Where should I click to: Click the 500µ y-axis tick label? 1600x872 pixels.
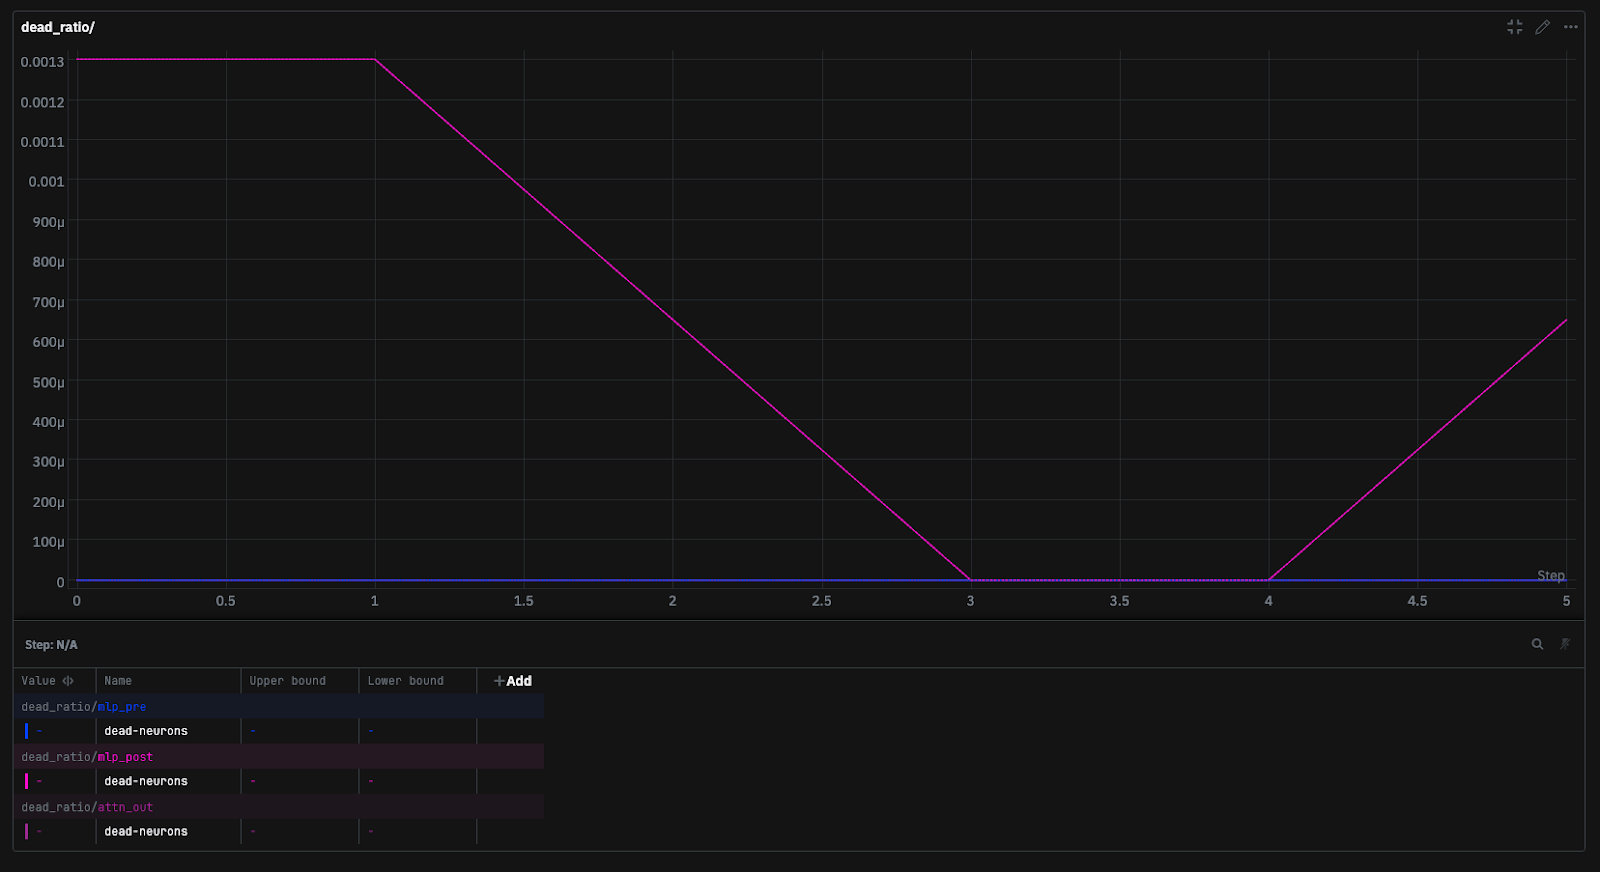coord(48,382)
